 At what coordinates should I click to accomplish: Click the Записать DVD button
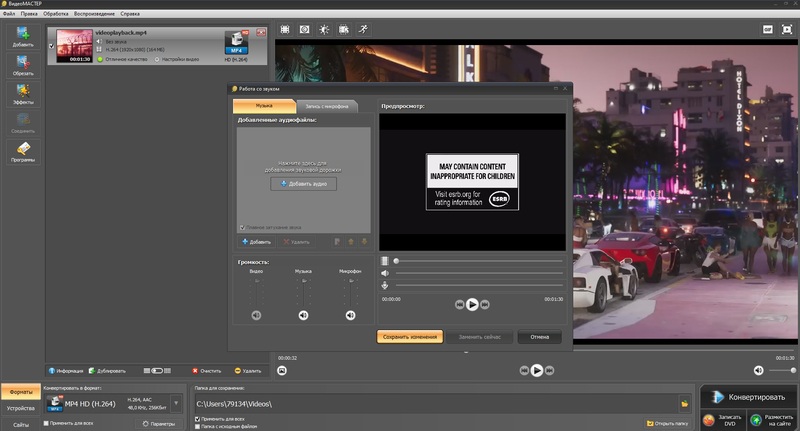(723, 420)
